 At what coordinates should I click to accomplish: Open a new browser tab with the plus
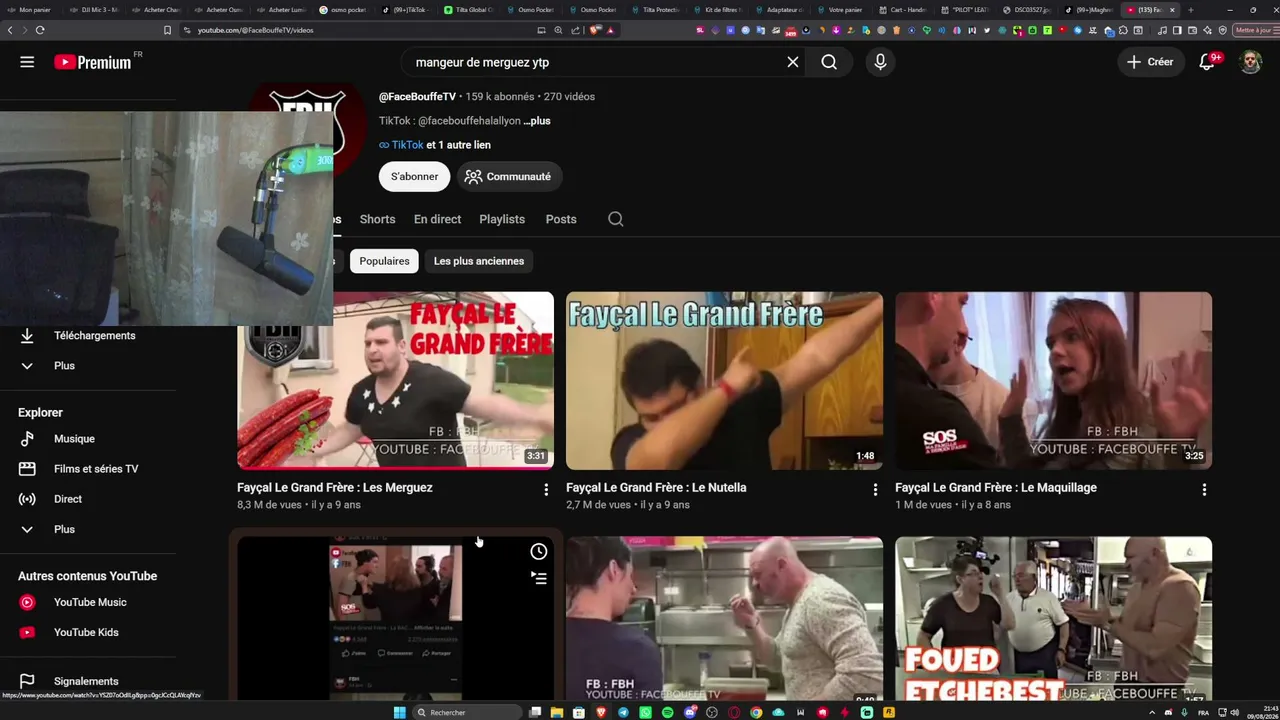click(x=1190, y=10)
